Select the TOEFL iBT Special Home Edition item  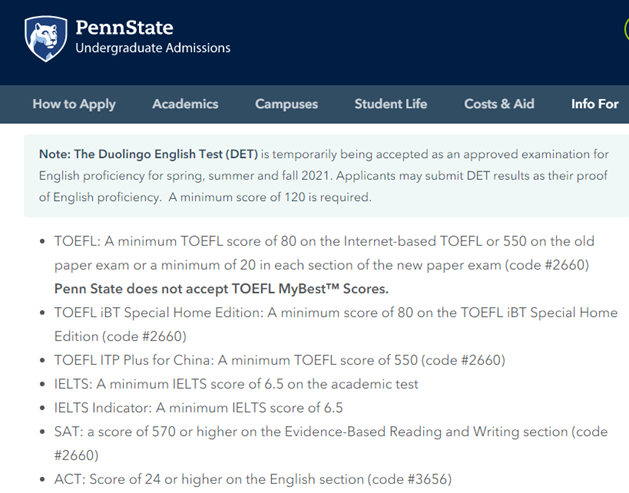[335, 313]
